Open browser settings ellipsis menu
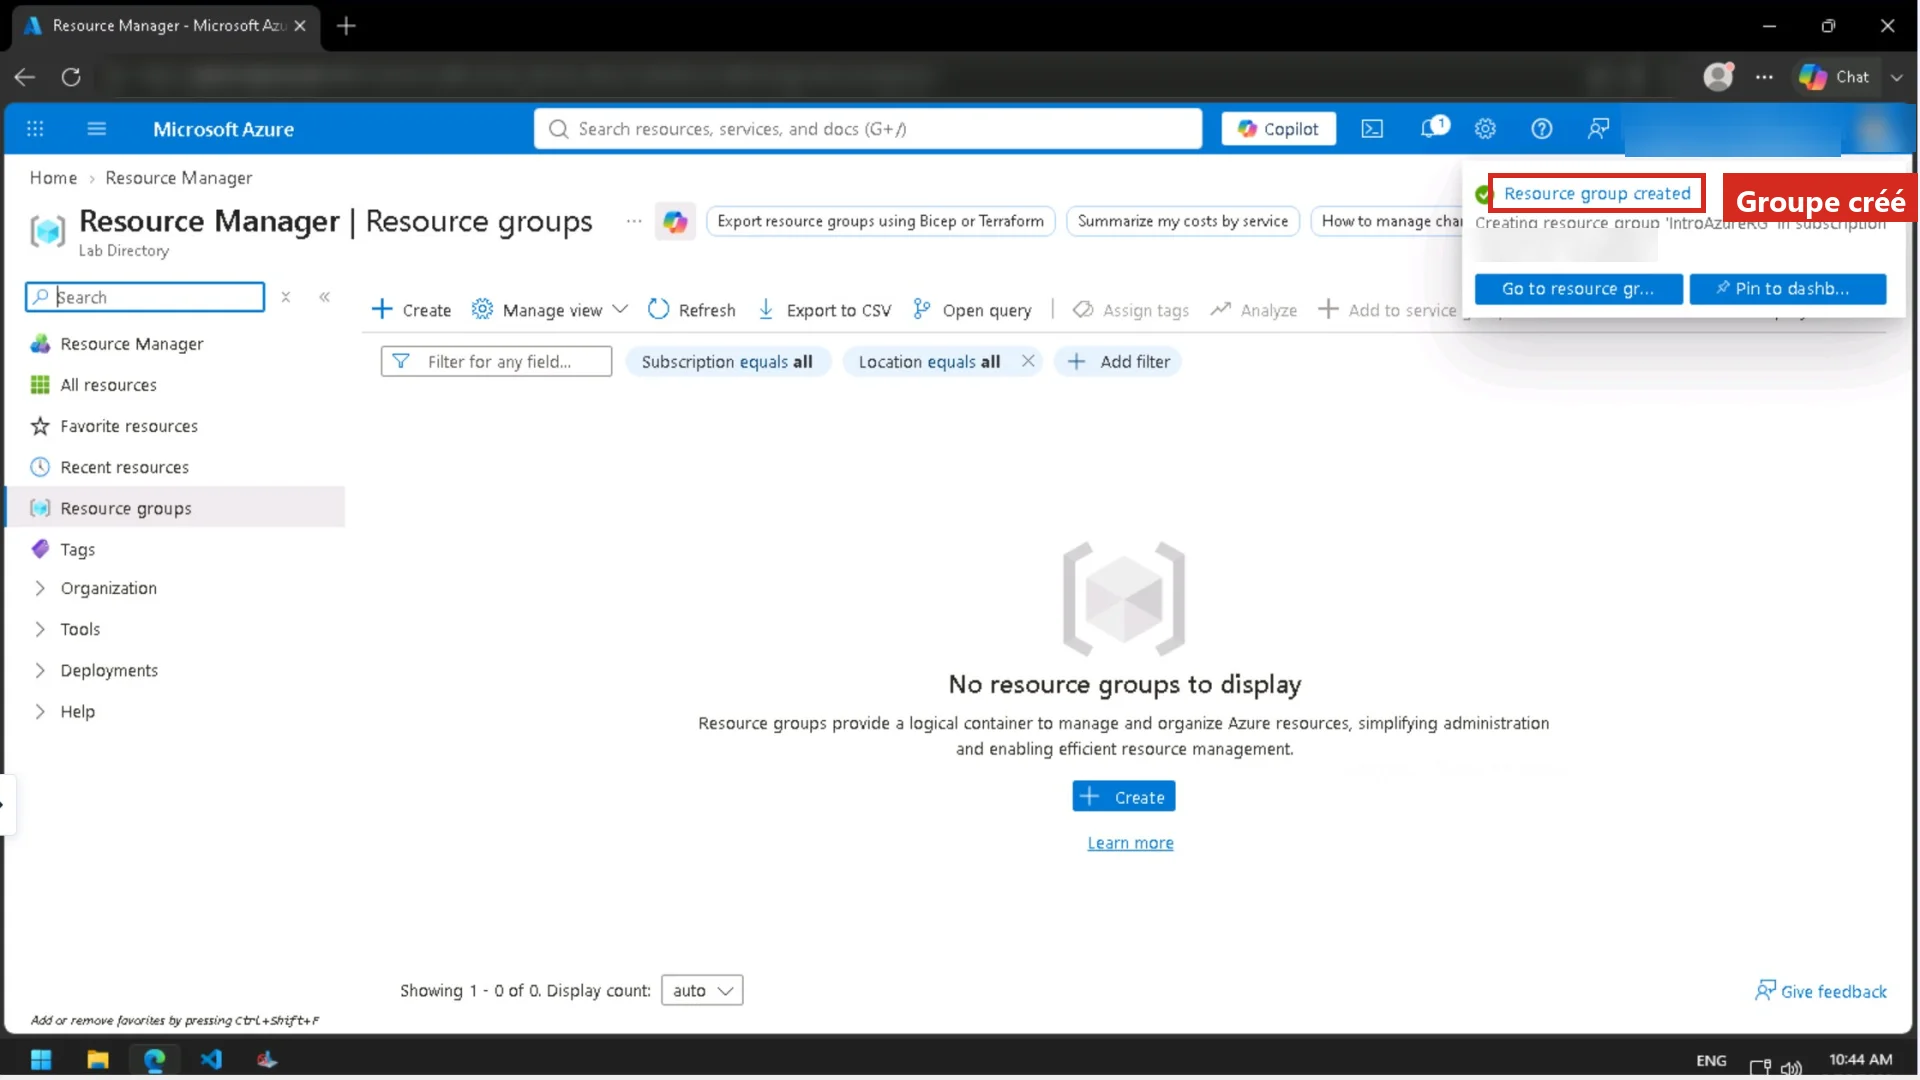Viewport: 1920px width, 1080px height. [1764, 77]
